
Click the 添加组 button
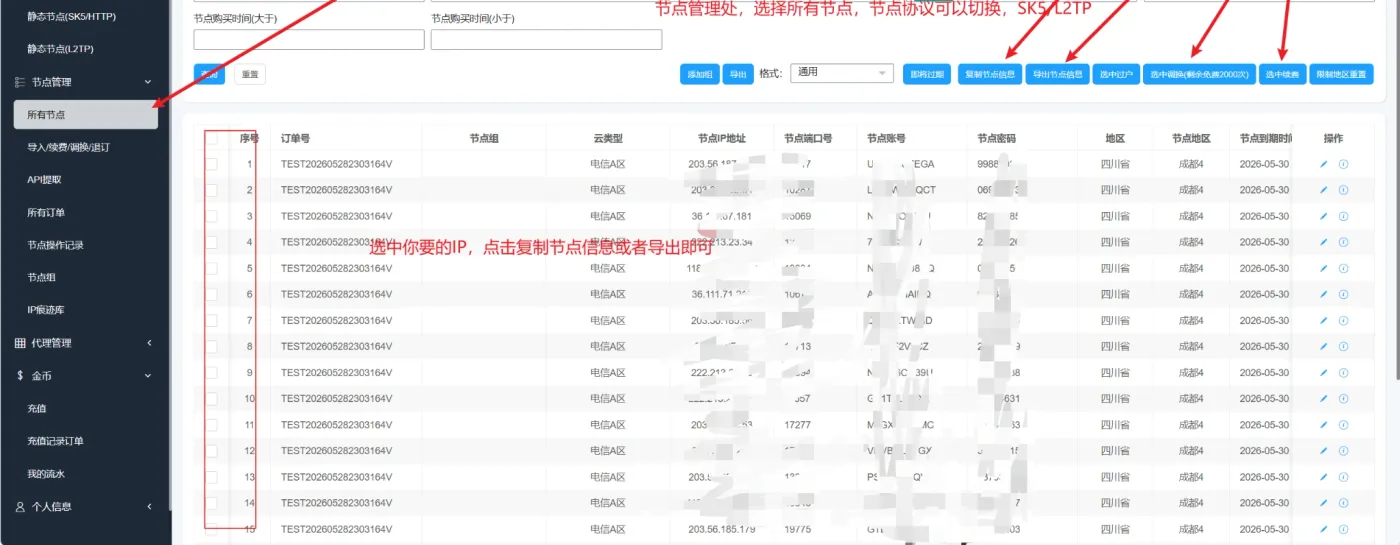699,74
